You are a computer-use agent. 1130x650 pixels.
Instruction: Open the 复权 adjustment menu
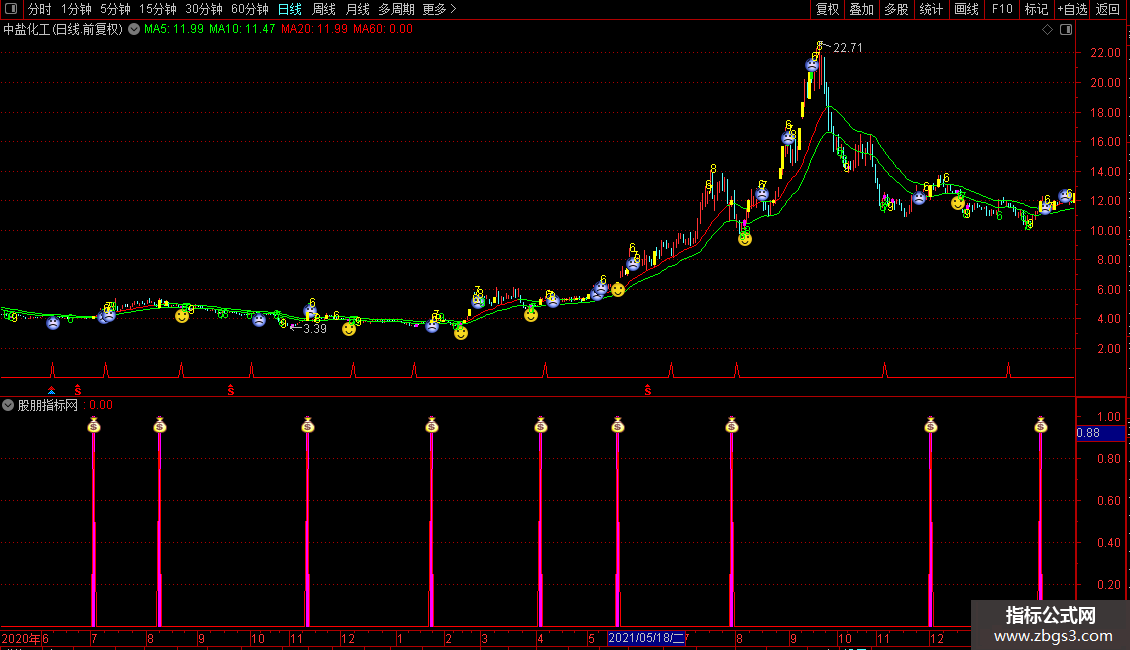[827, 9]
